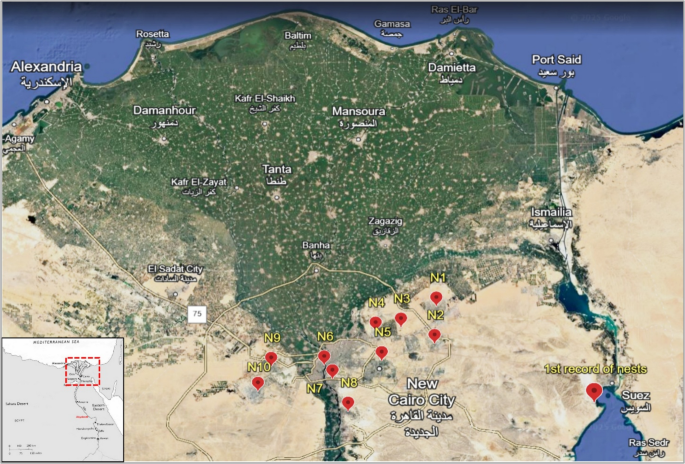This screenshot has width=685, height=464.
Task: Select the Rosetta place label
Action: 152,38
